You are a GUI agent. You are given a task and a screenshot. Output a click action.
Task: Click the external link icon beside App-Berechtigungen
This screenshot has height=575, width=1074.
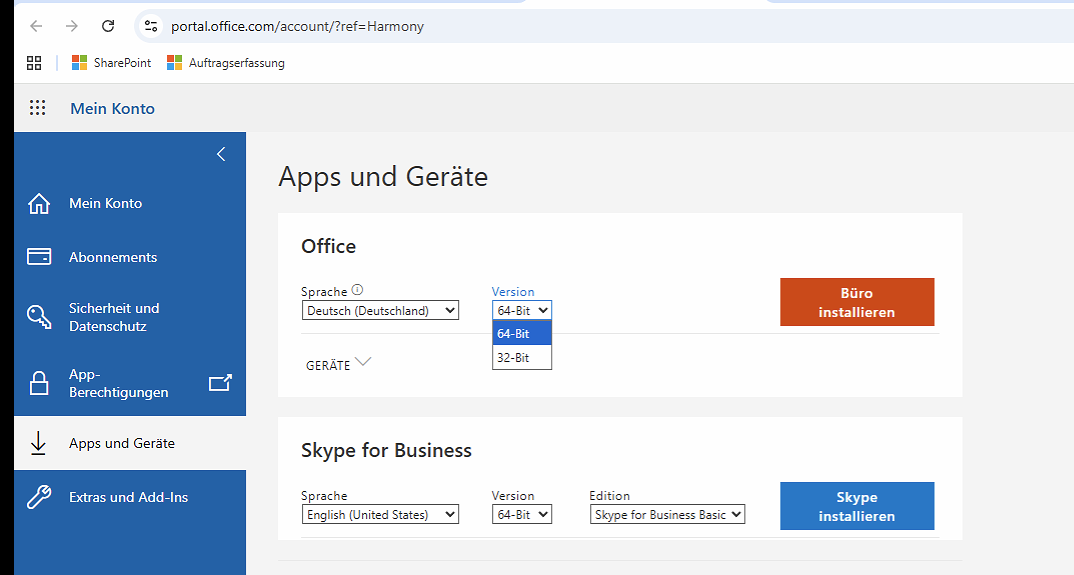pyautogui.click(x=219, y=383)
